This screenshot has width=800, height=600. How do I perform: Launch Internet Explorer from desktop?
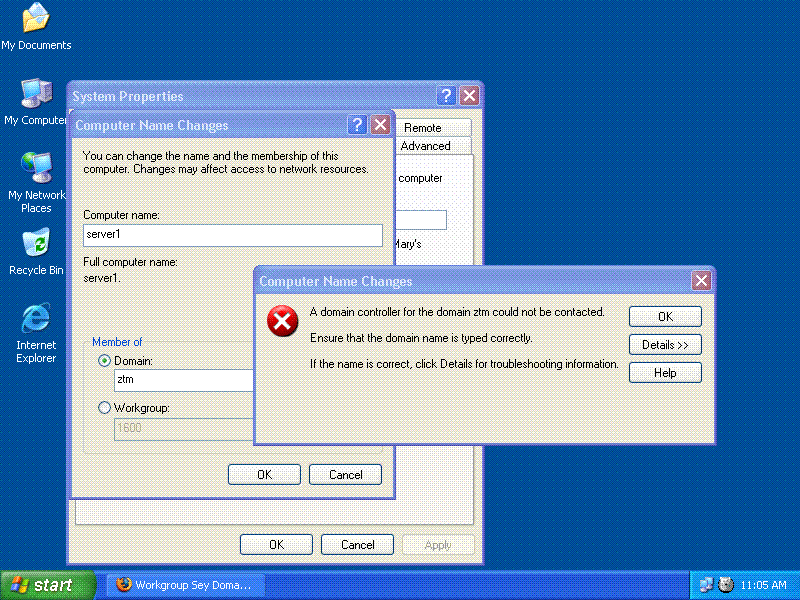click(x=36, y=320)
